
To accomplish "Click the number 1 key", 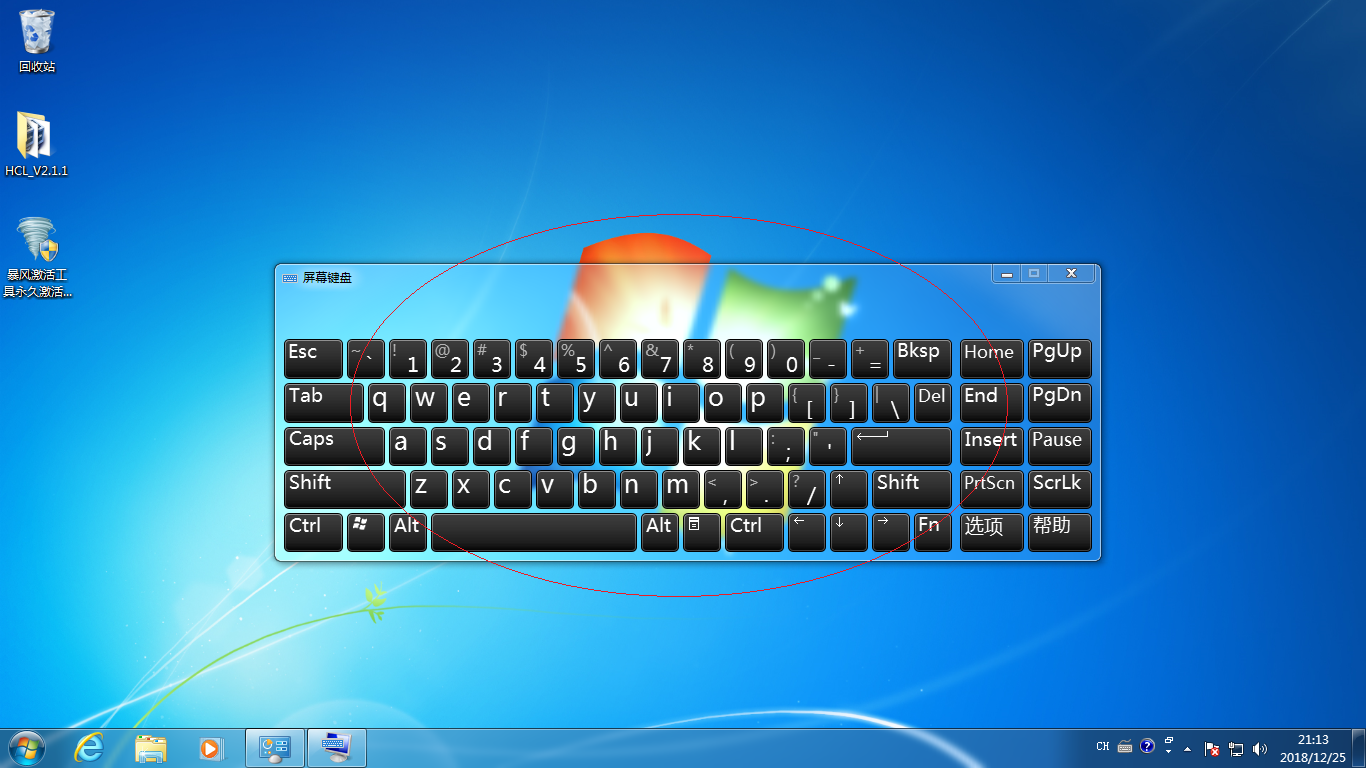I will coord(407,359).
